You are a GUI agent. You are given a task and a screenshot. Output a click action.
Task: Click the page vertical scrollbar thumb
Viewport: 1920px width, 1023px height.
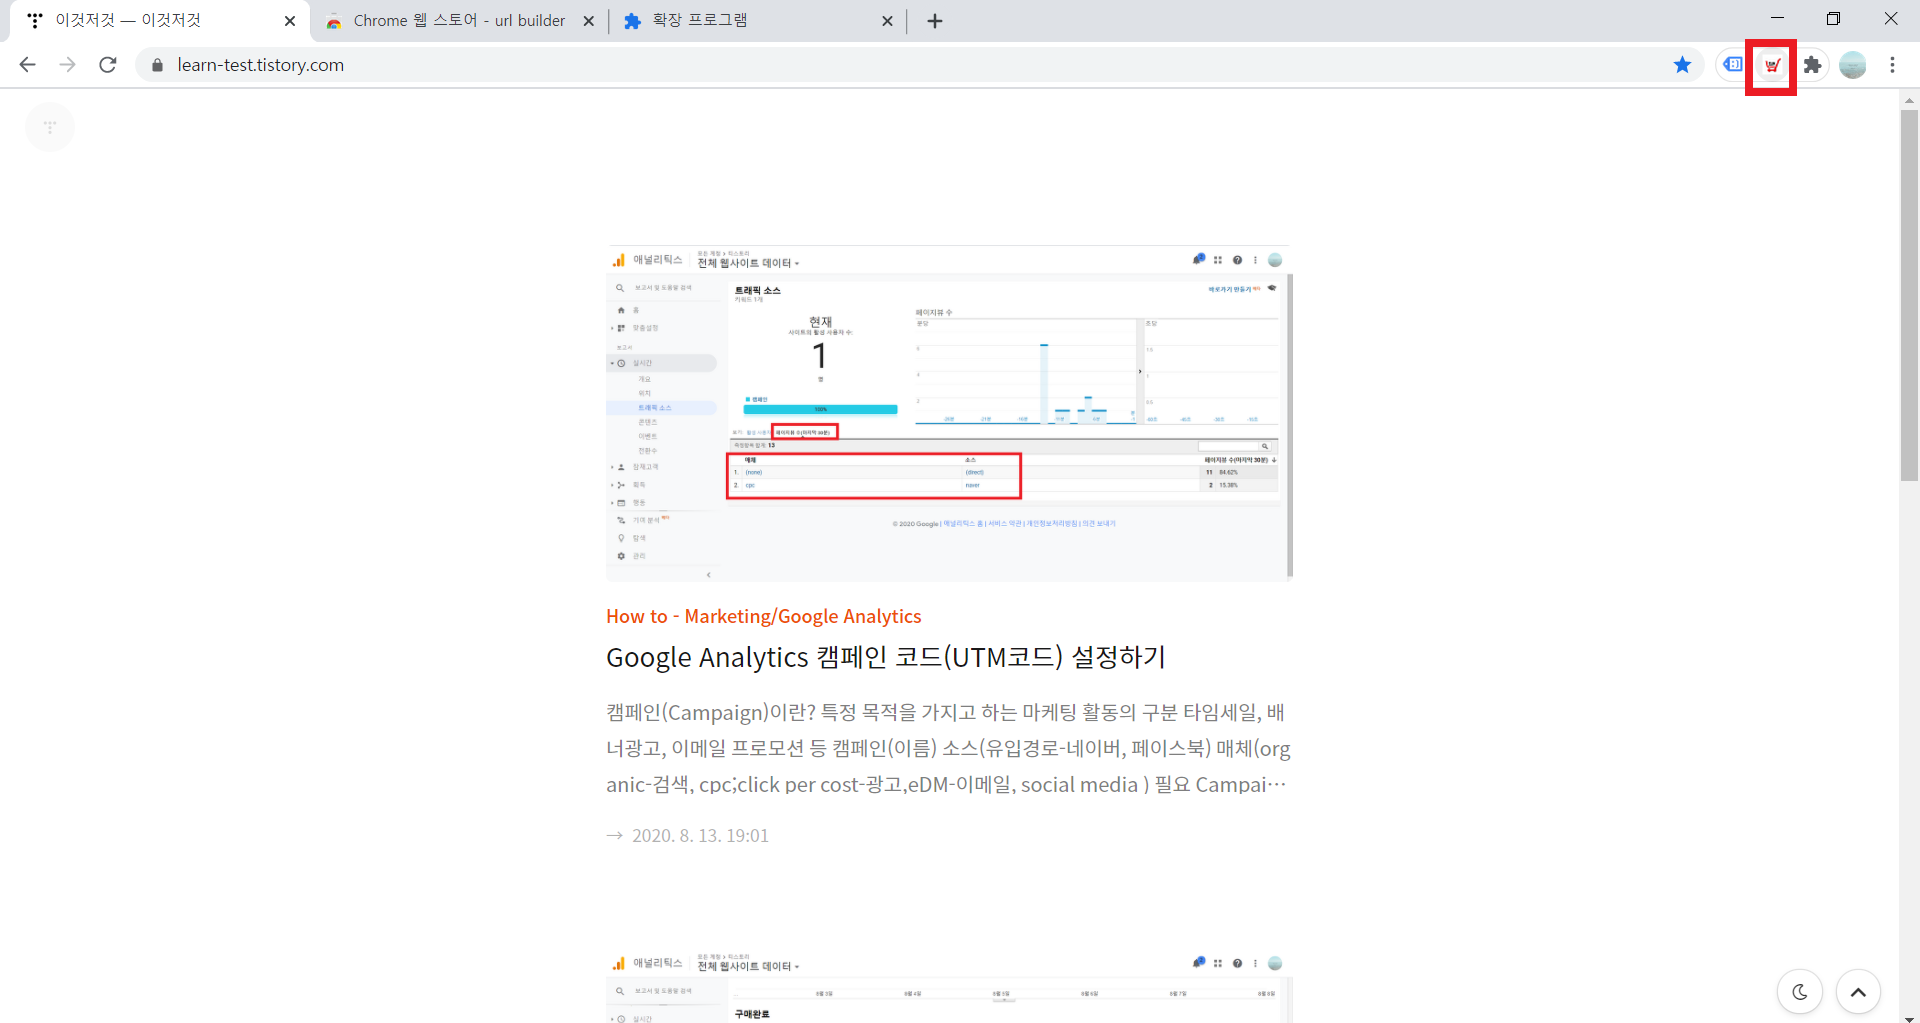pyautogui.click(x=1909, y=295)
